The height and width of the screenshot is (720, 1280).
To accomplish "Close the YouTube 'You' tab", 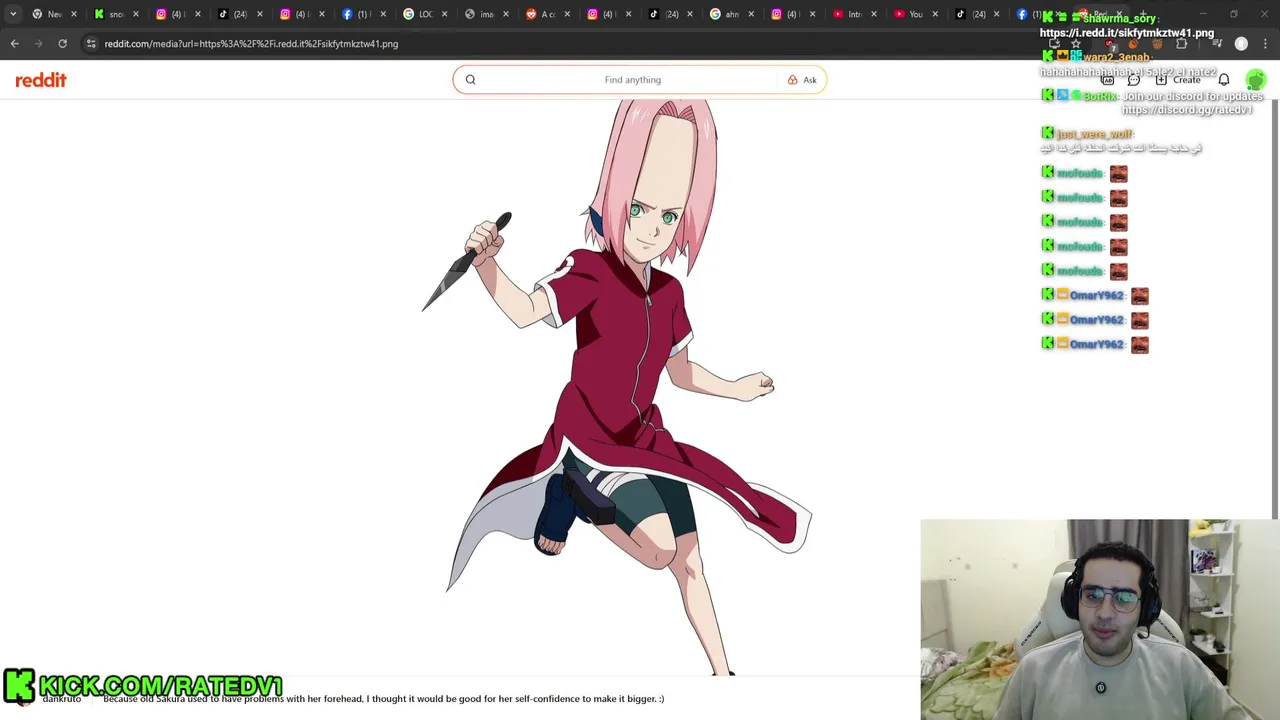I will [x=935, y=14].
